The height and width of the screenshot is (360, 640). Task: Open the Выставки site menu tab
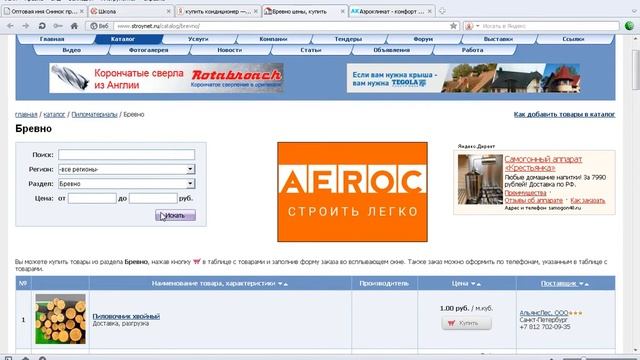[498, 39]
